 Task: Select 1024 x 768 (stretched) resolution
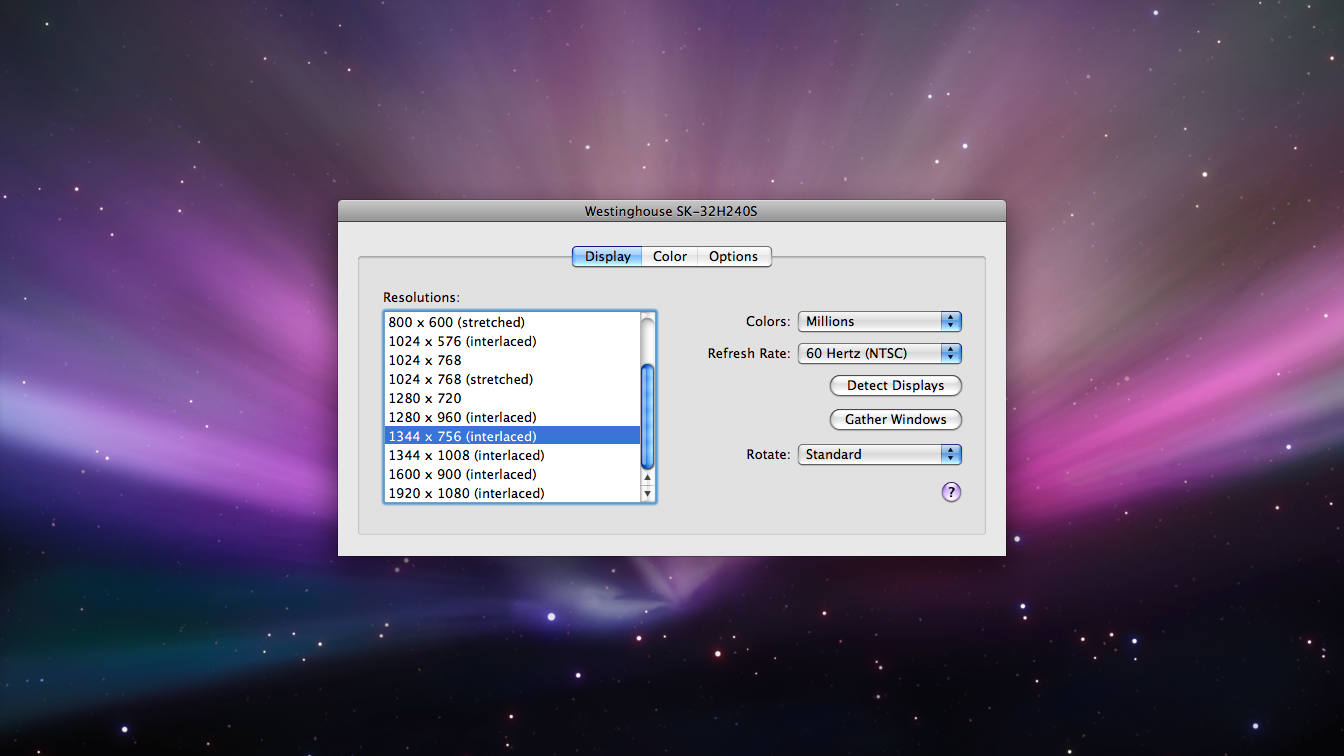point(512,380)
